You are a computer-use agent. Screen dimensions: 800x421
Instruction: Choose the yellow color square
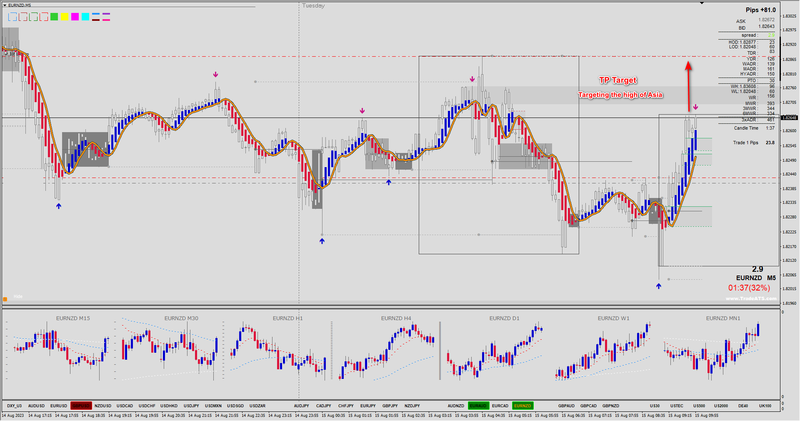click(x=65, y=17)
